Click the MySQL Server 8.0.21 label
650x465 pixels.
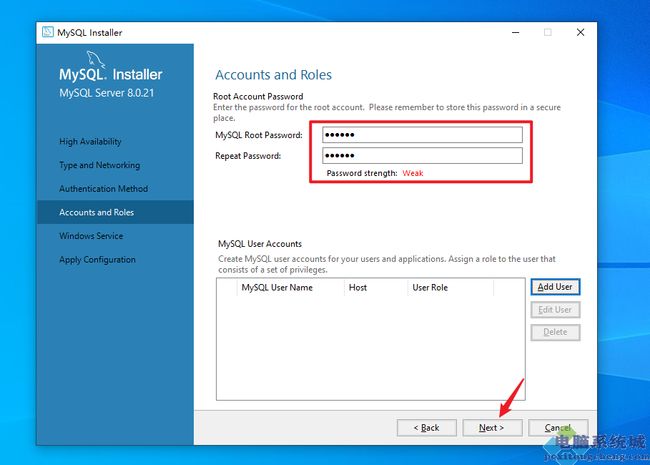coord(107,93)
